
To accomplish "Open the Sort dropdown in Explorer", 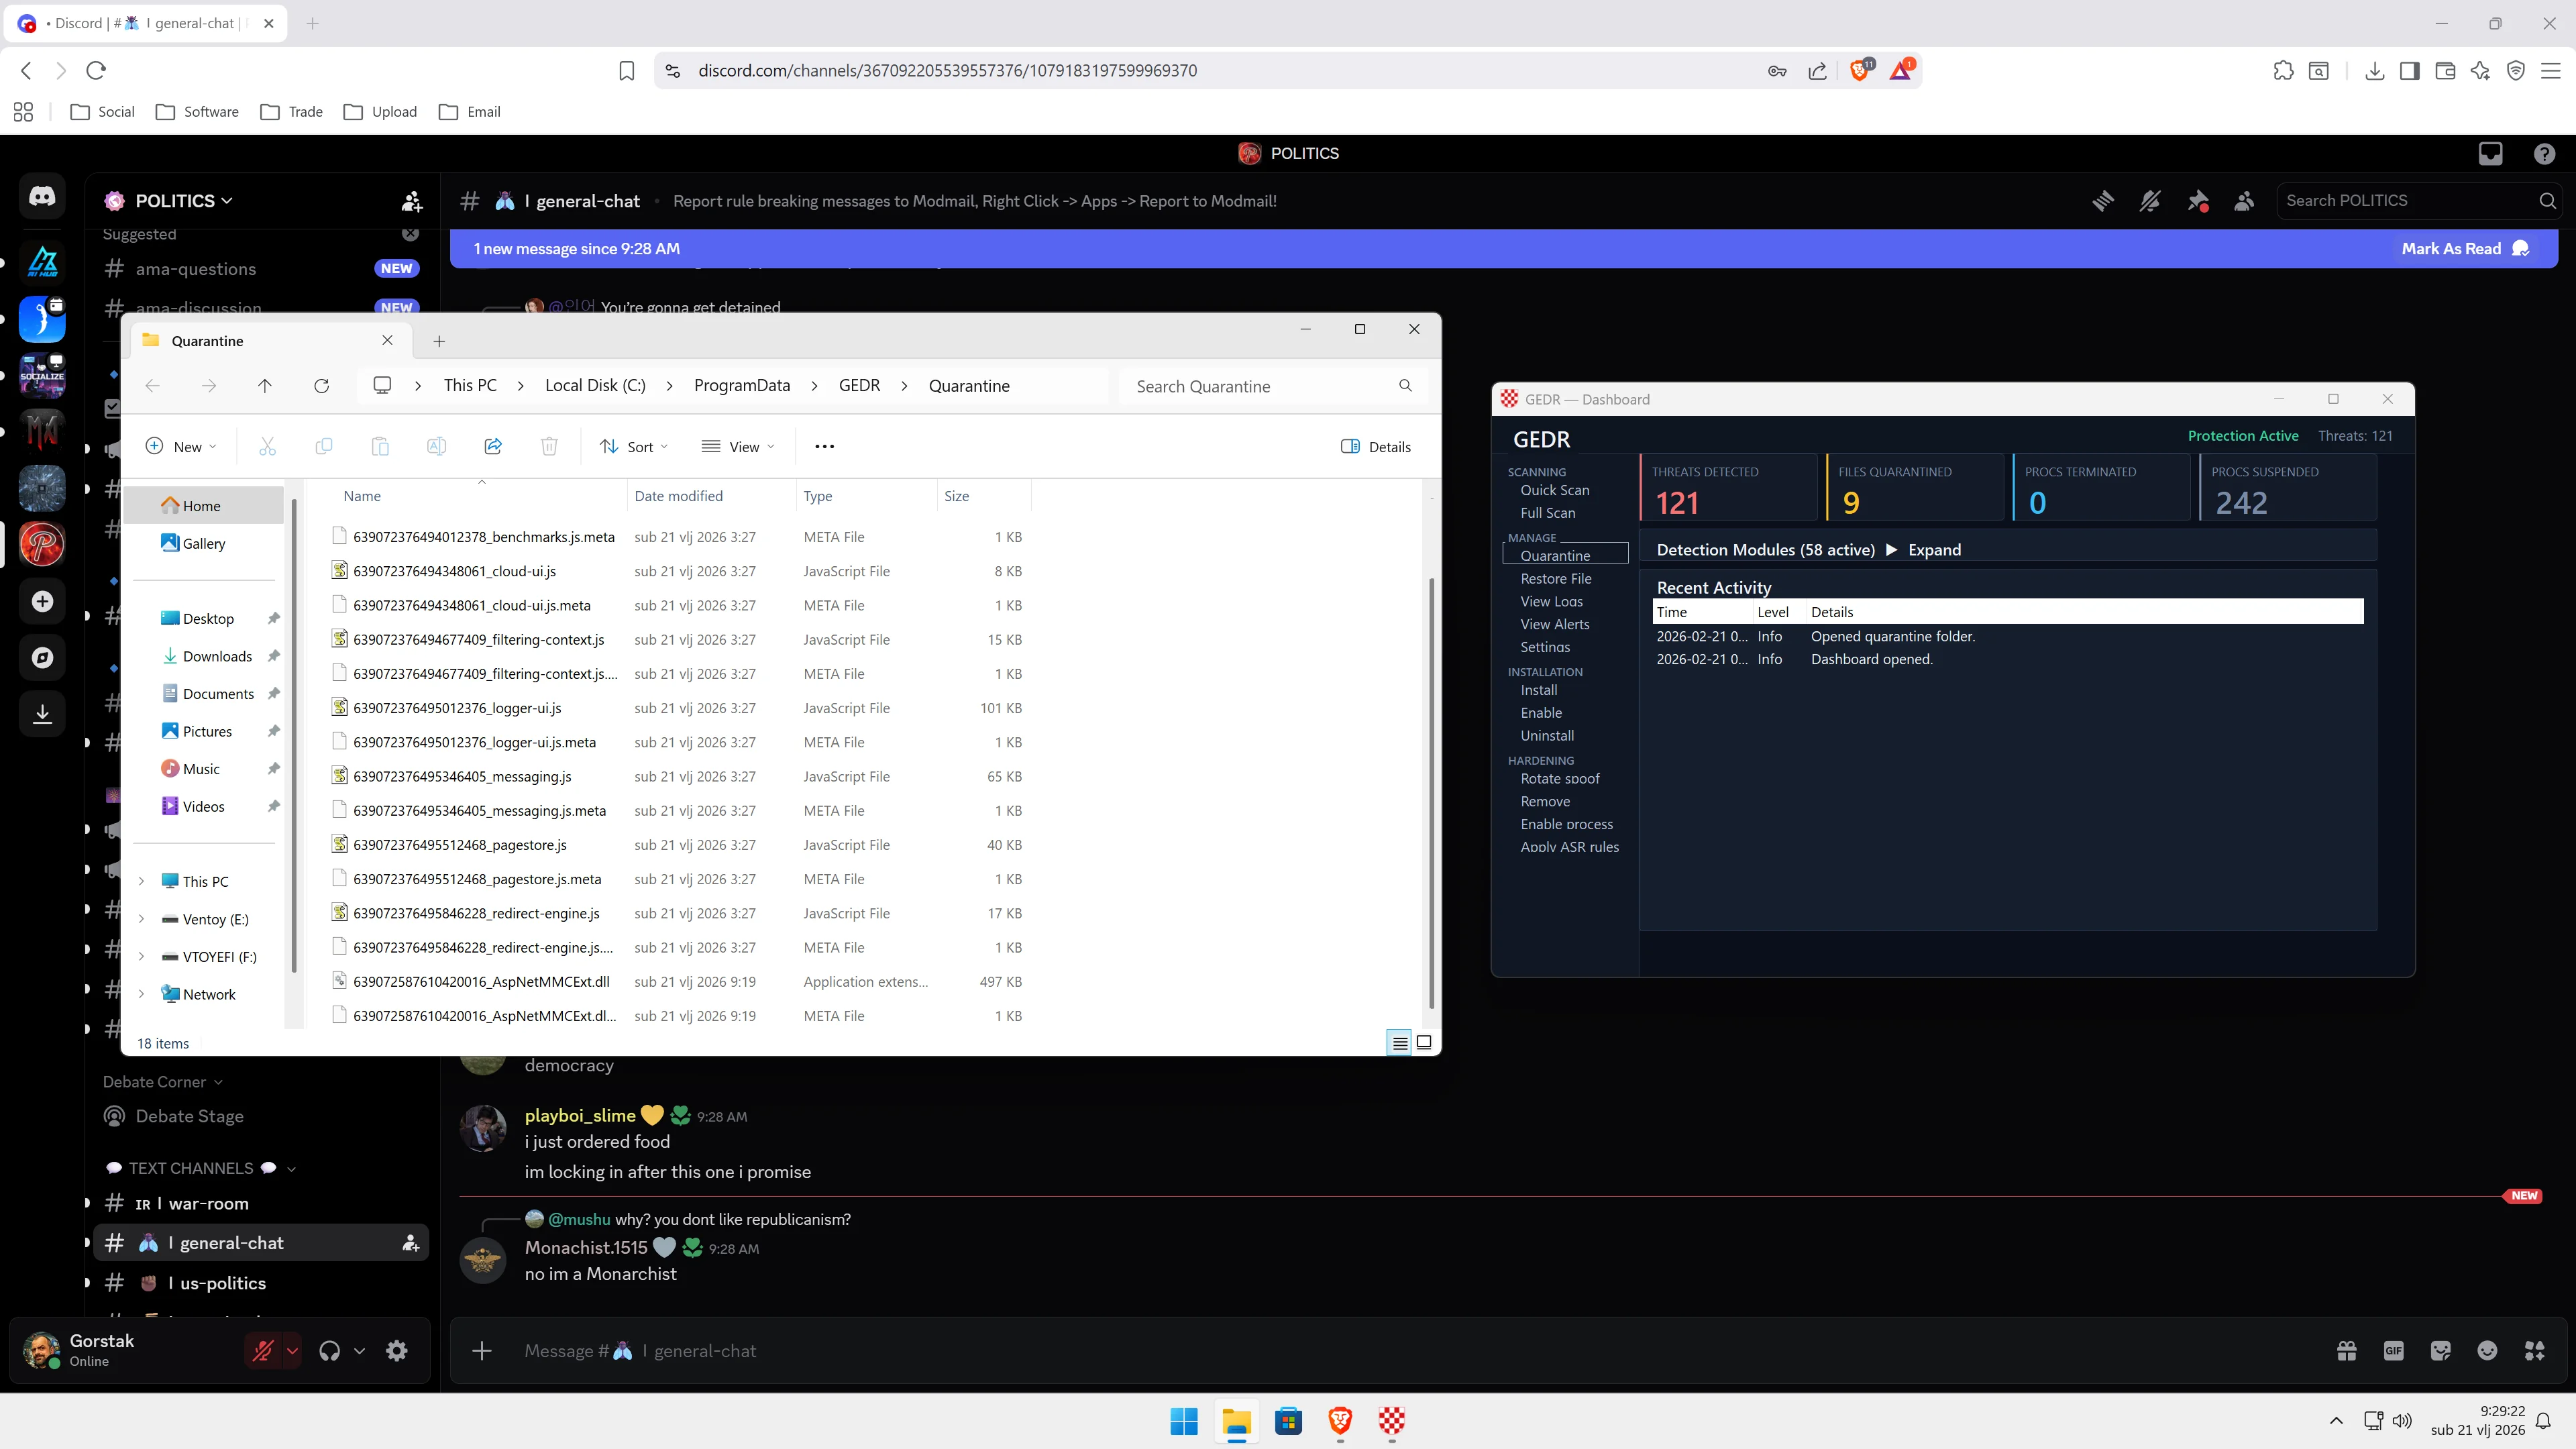I will pyautogui.click(x=634, y=447).
